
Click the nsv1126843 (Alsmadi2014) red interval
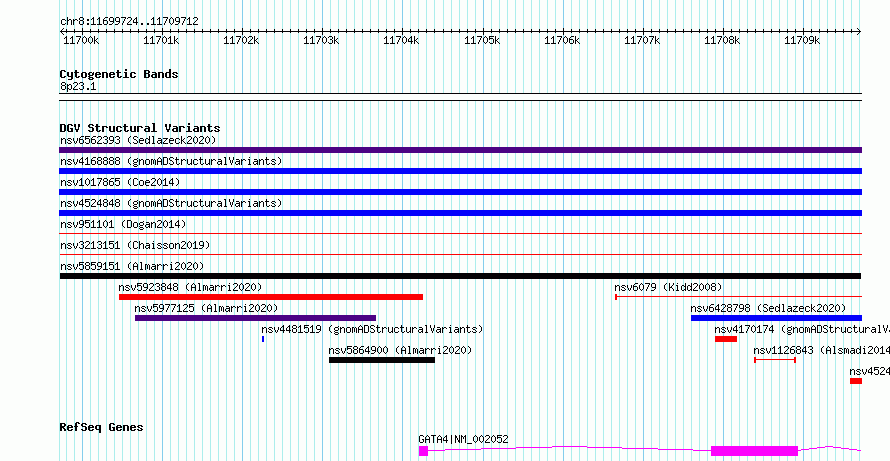(775, 360)
